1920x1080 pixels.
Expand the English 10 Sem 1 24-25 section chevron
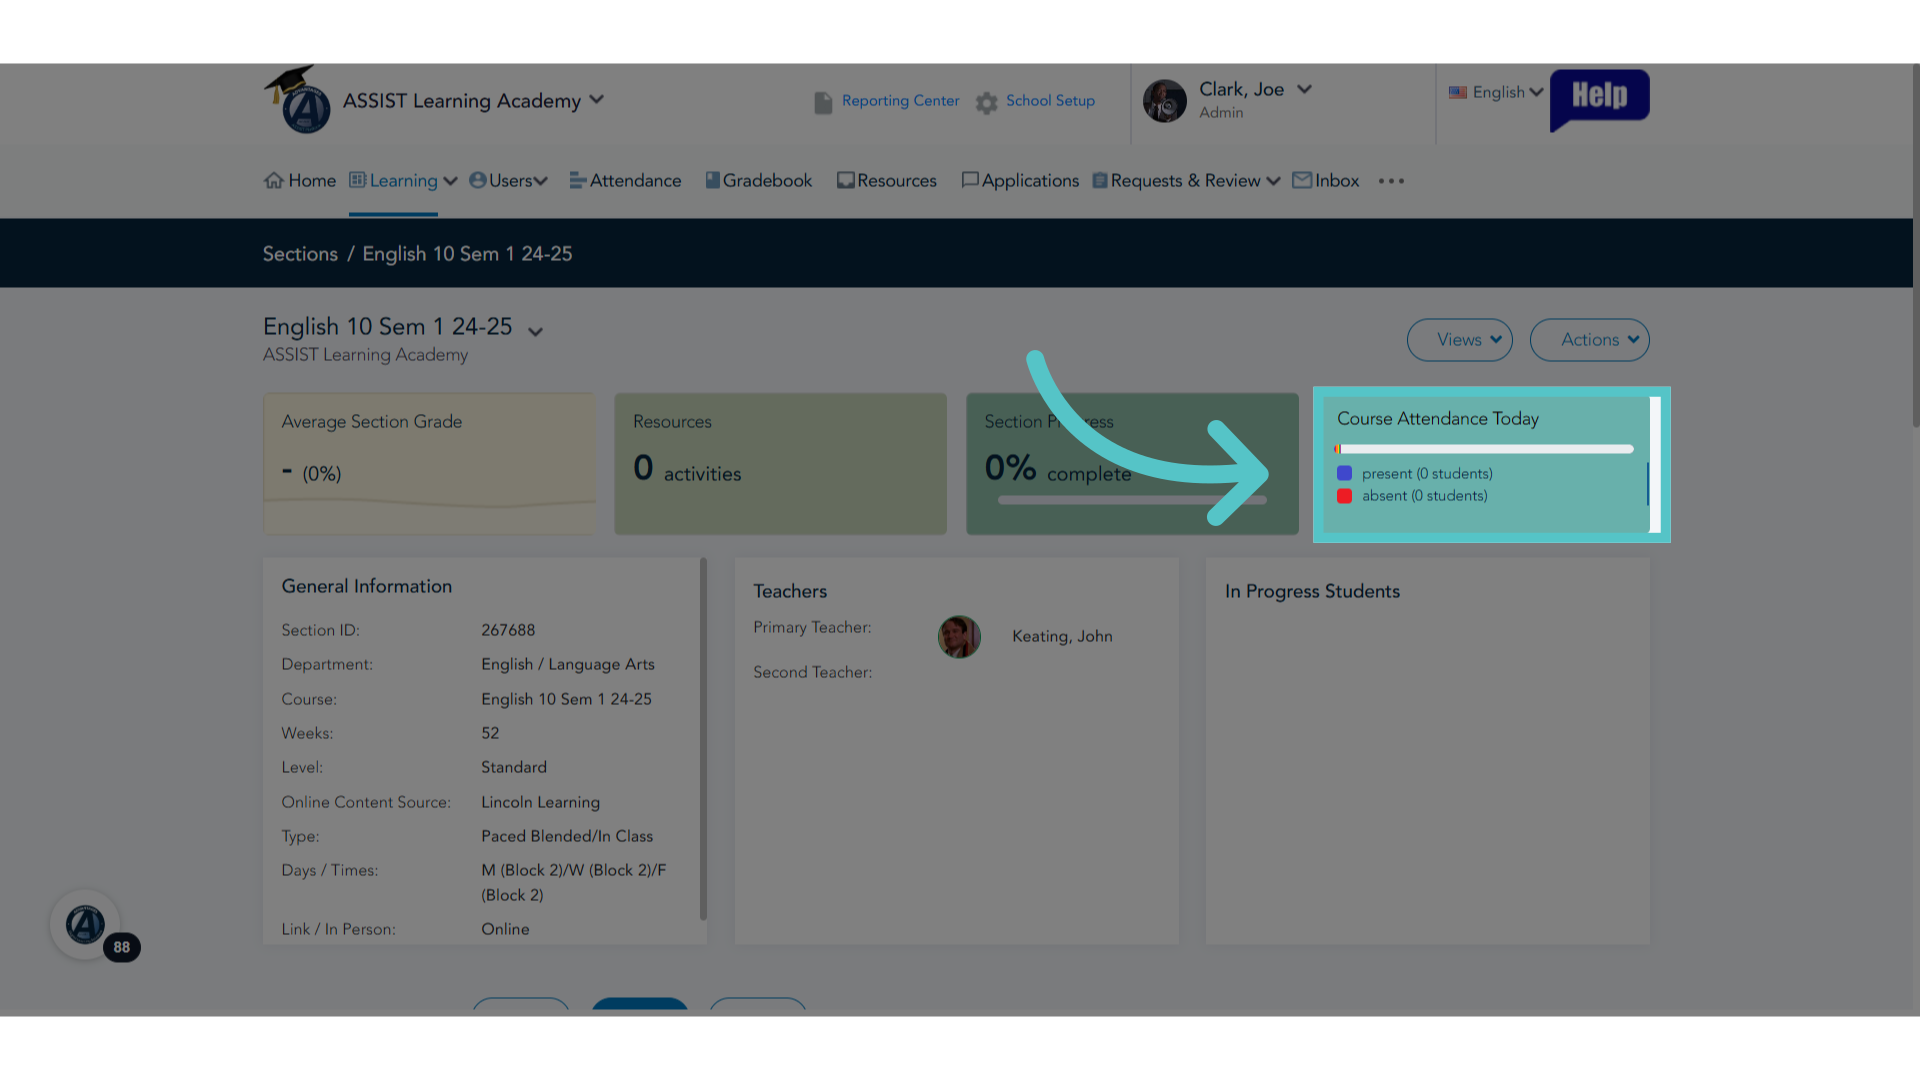click(535, 332)
